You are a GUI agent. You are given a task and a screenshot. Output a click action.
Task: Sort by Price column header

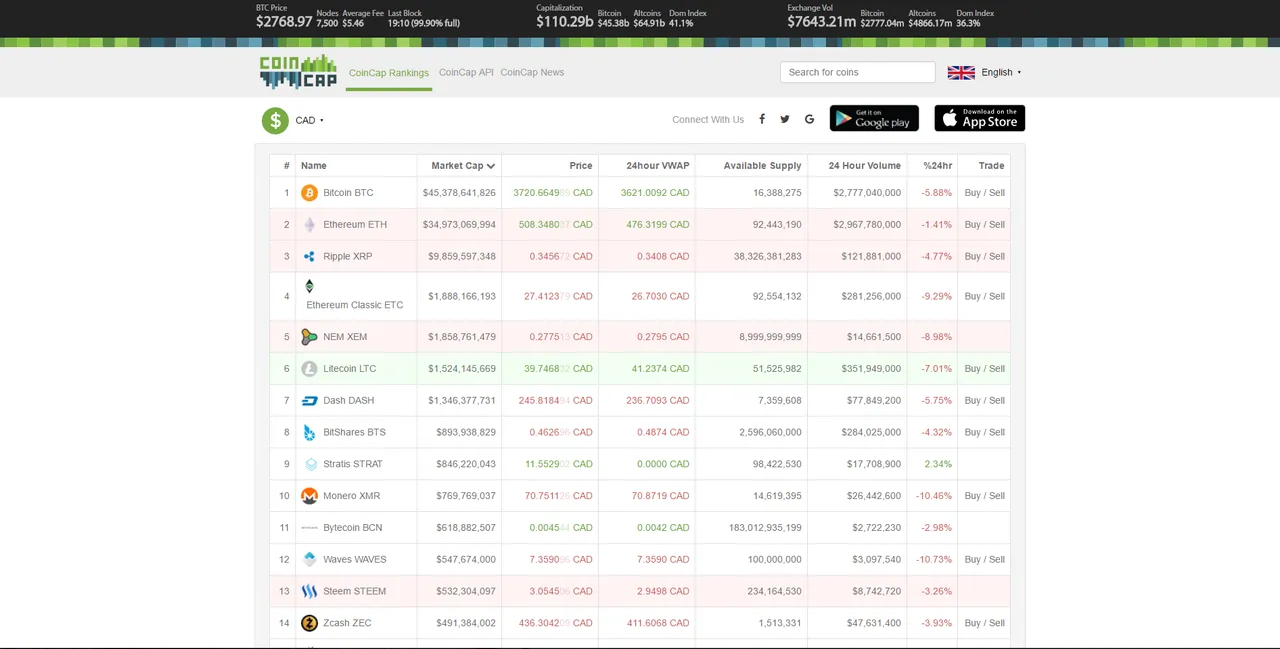pyautogui.click(x=581, y=166)
